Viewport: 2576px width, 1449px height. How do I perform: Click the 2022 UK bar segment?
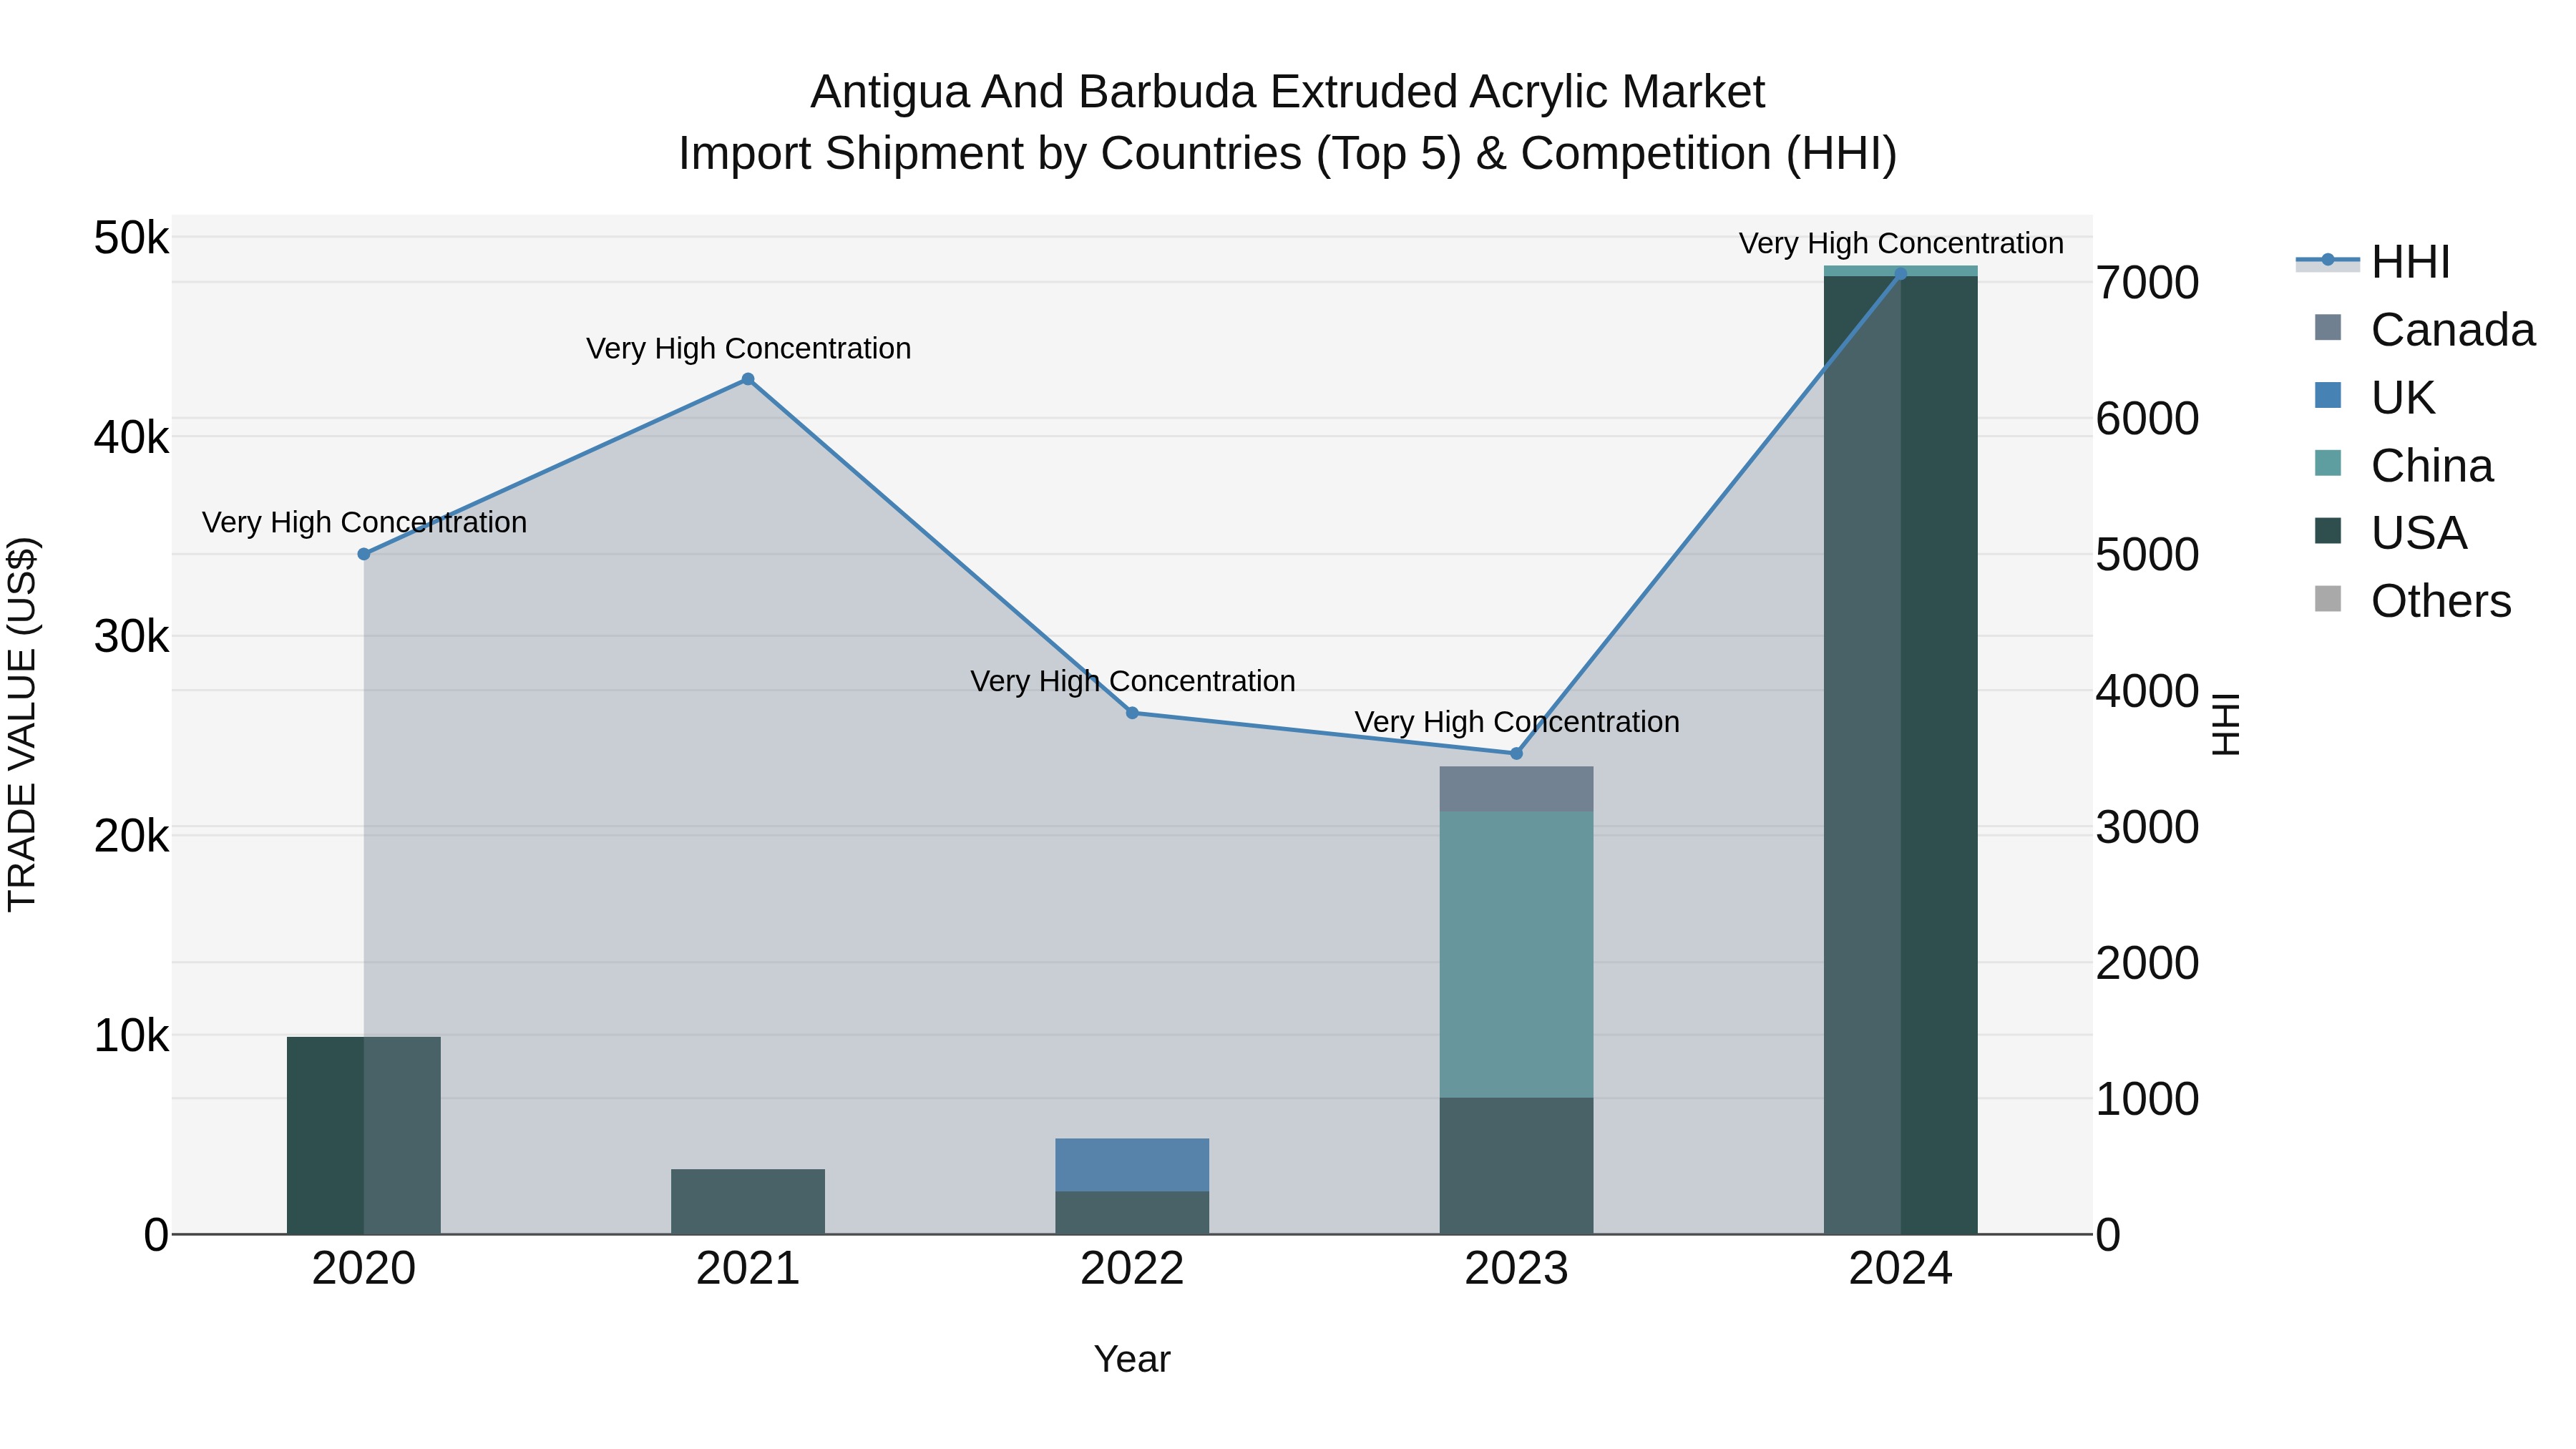tap(1132, 1165)
